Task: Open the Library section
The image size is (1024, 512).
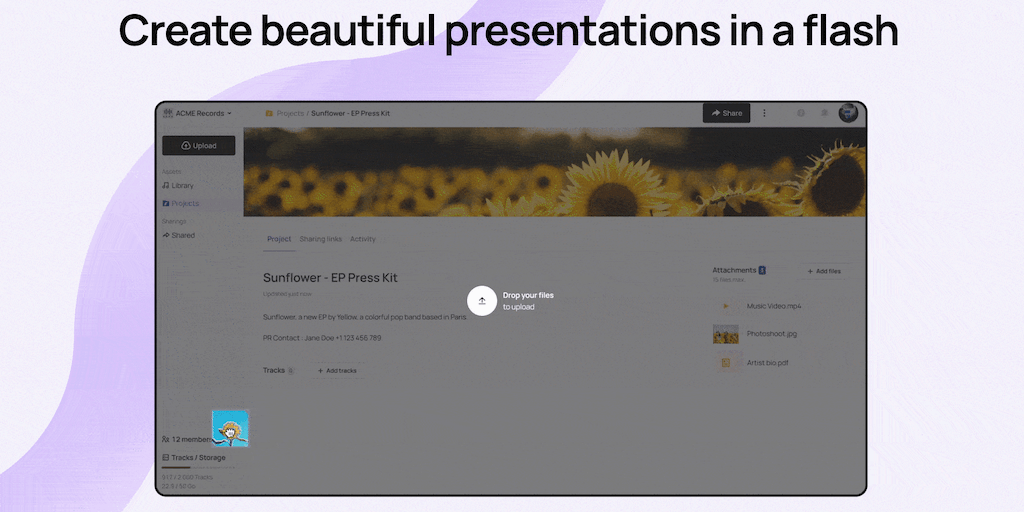Action: tap(182, 186)
